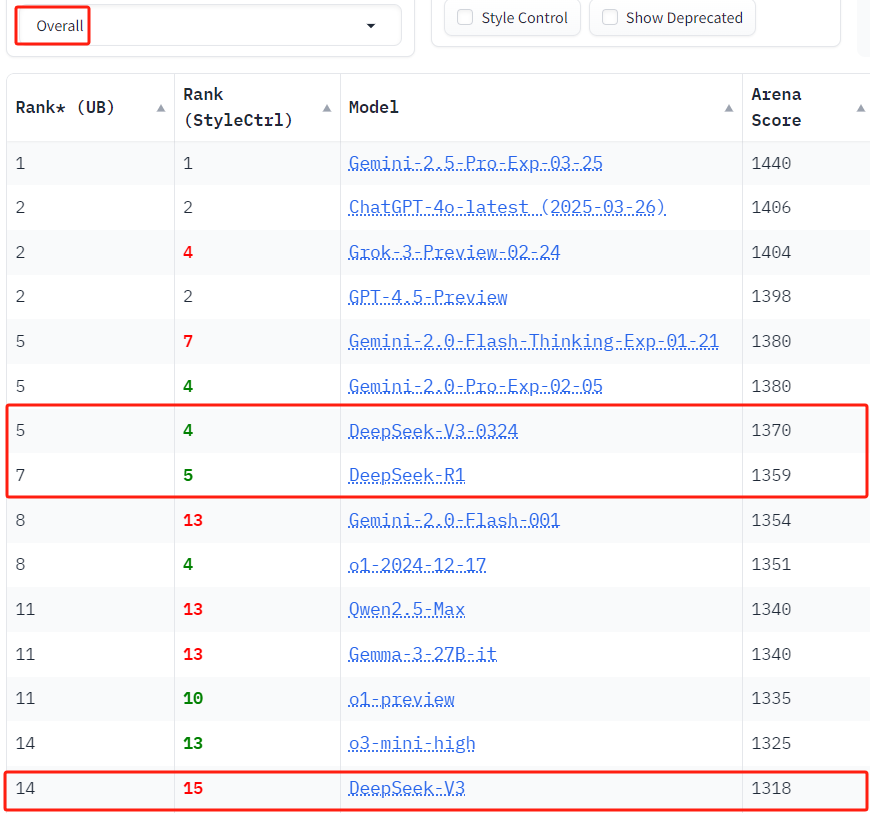Screen dimensions: 870x813
Task: Tick the Show Deprecated checkbox
Action: click(610, 18)
